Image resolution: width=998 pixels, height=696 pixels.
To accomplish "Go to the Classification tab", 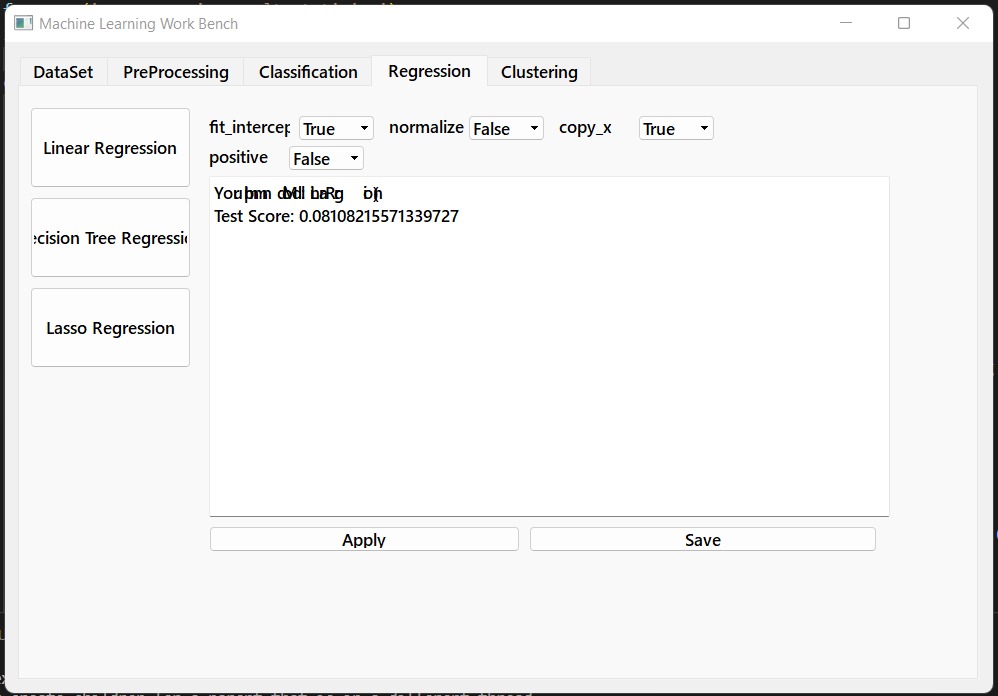I will coord(308,72).
